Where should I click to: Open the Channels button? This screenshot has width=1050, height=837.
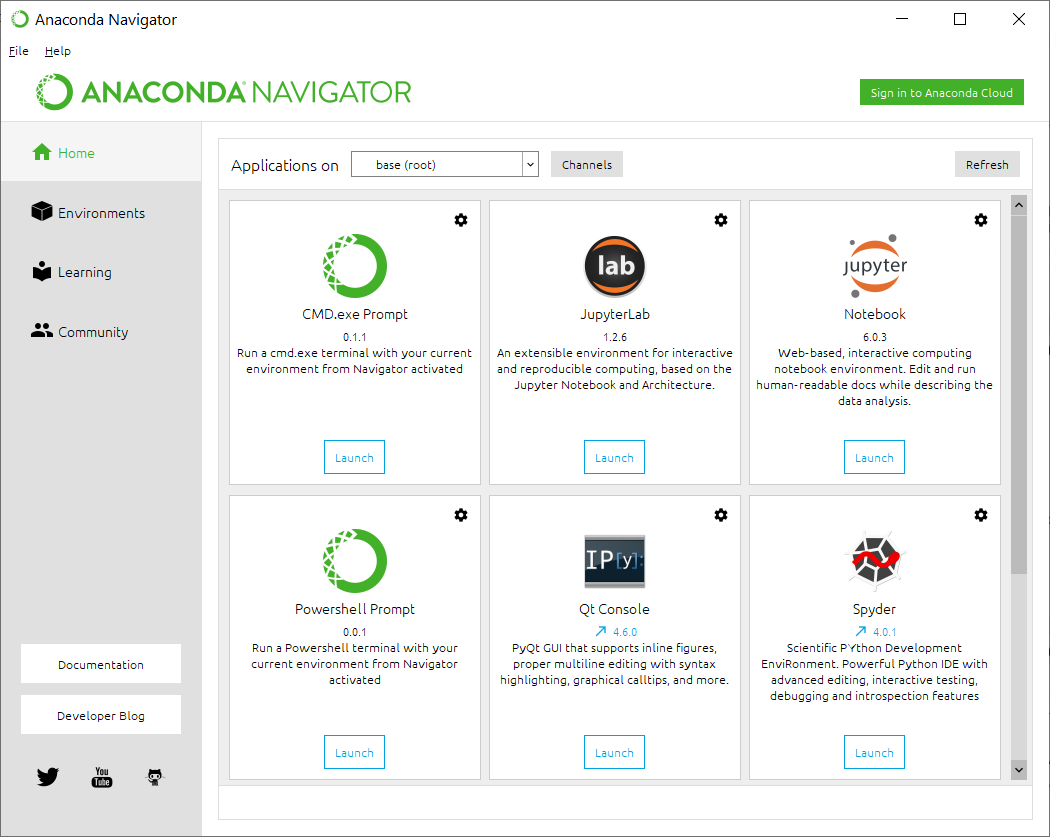[x=587, y=164]
